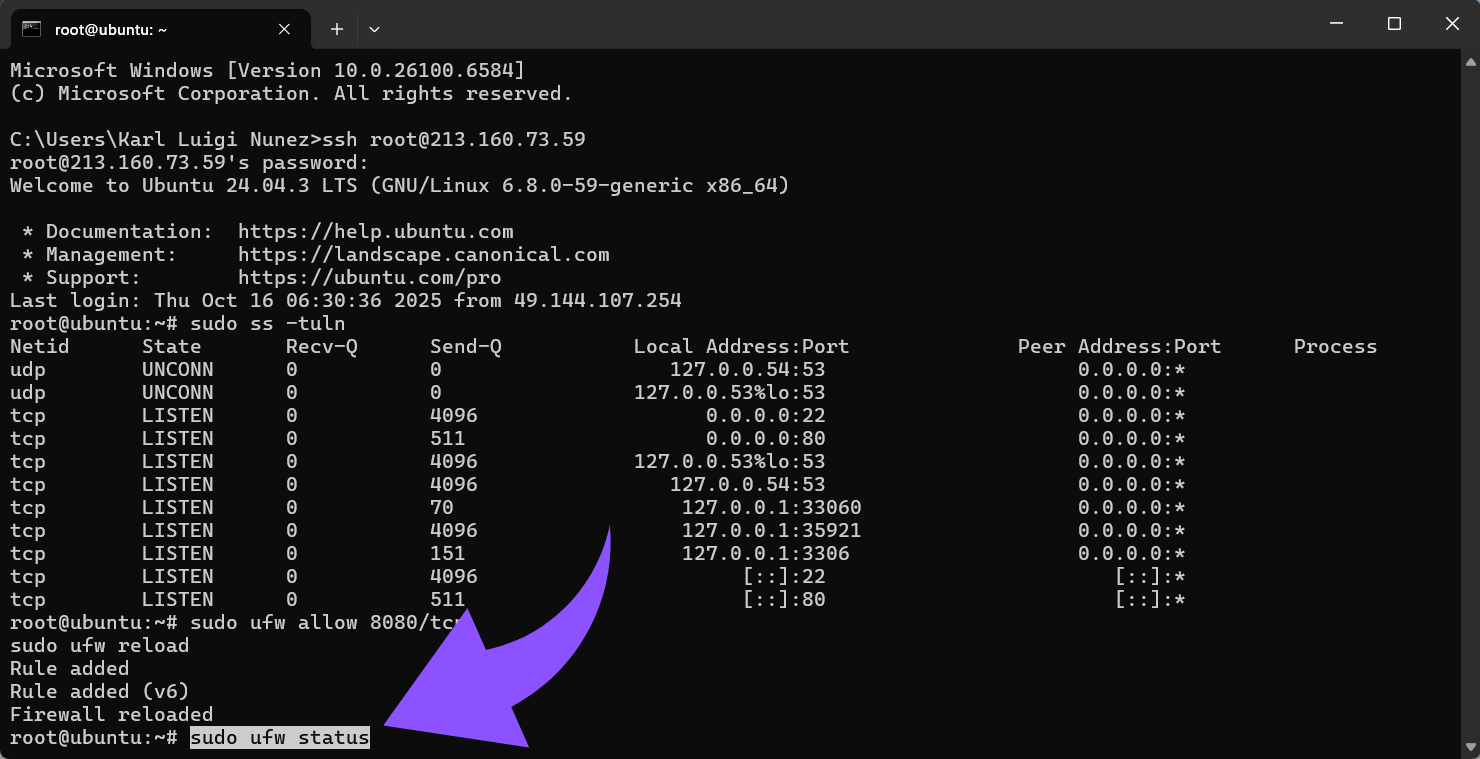The height and width of the screenshot is (759, 1480).
Task: Open a new tab with plus icon
Action: coord(337,29)
